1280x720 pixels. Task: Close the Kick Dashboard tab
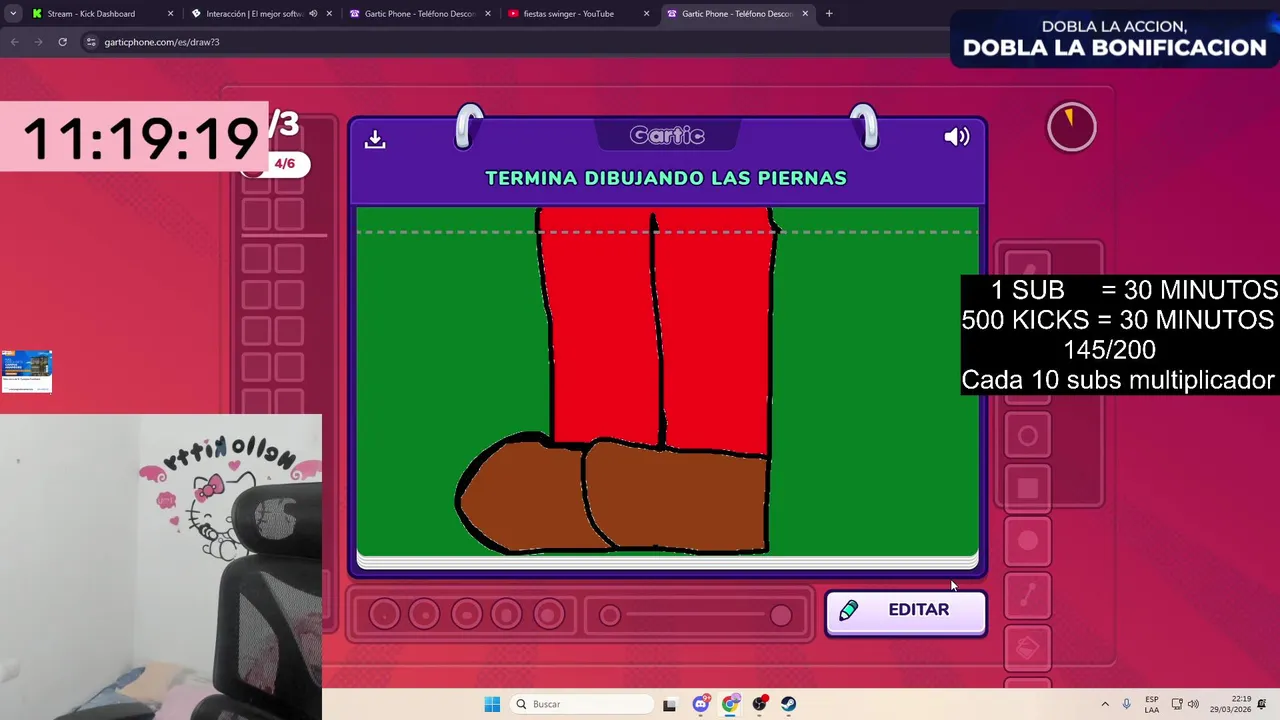[x=170, y=14]
